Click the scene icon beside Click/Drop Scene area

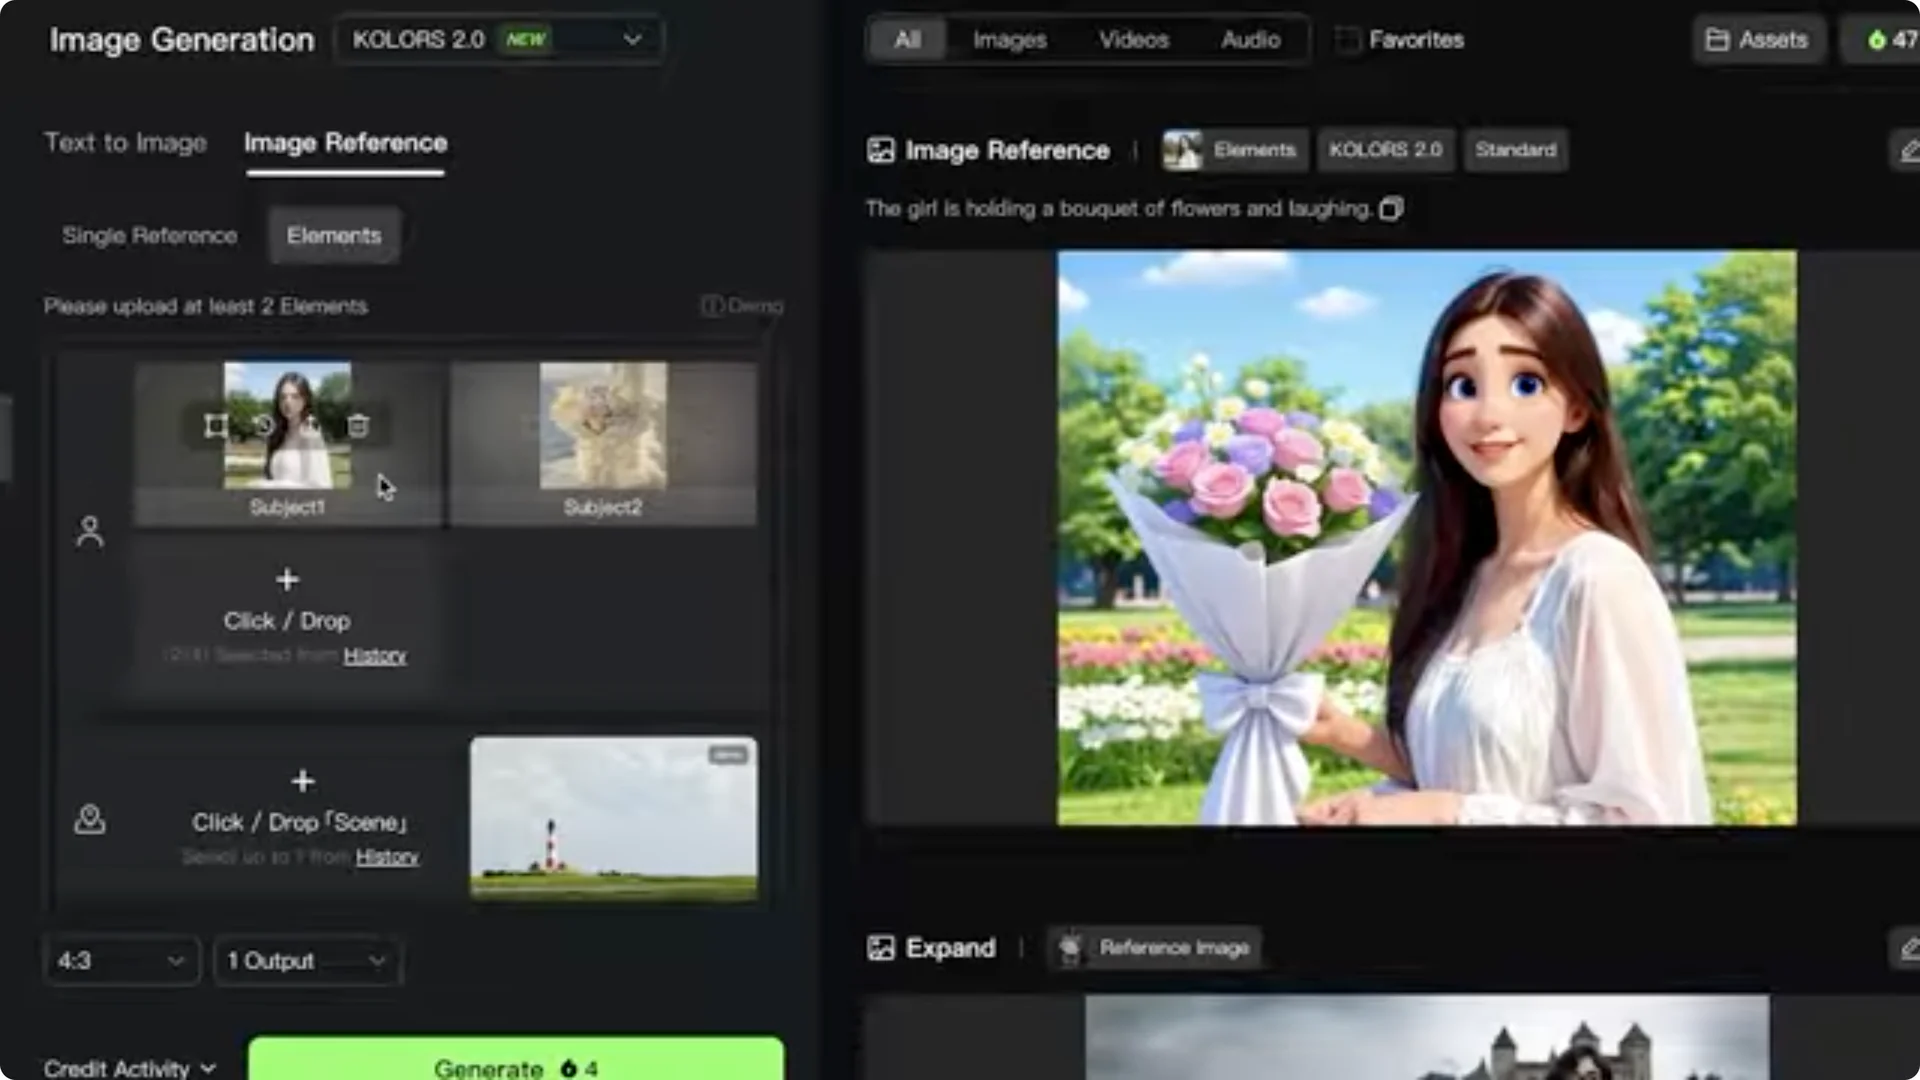coord(90,820)
